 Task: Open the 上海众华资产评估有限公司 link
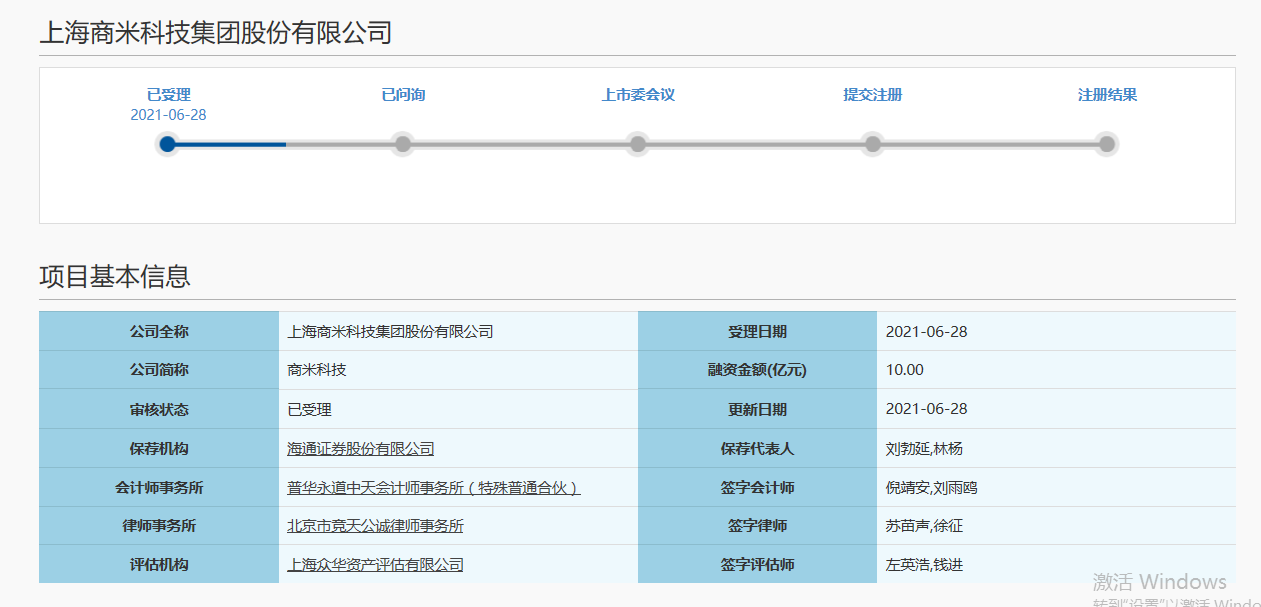click(x=375, y=565)
